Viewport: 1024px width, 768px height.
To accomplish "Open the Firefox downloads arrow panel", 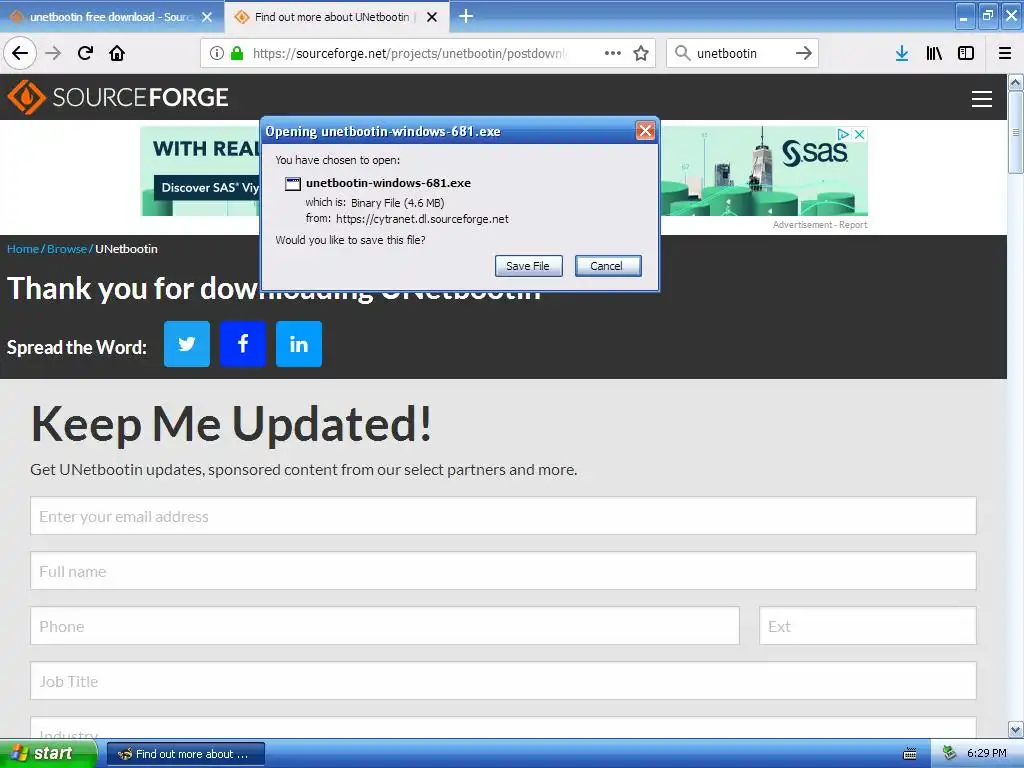I will click(902, 53).
